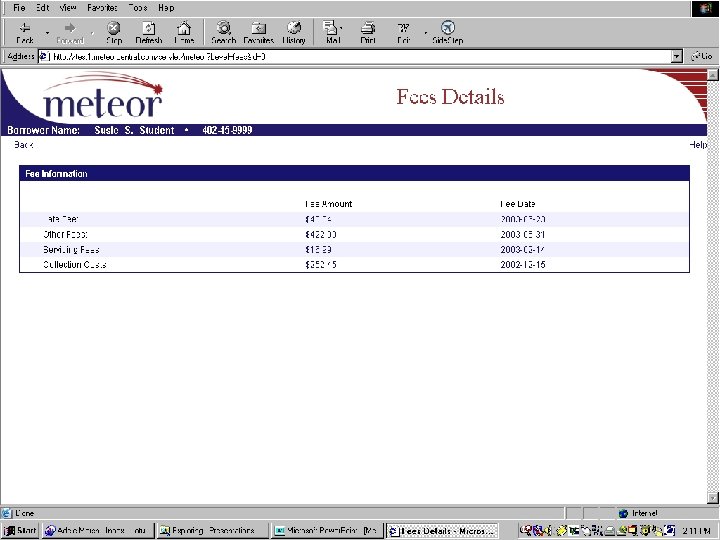Open the Tools menu
This screenshot has height=540, width=720.
(138, 8)
